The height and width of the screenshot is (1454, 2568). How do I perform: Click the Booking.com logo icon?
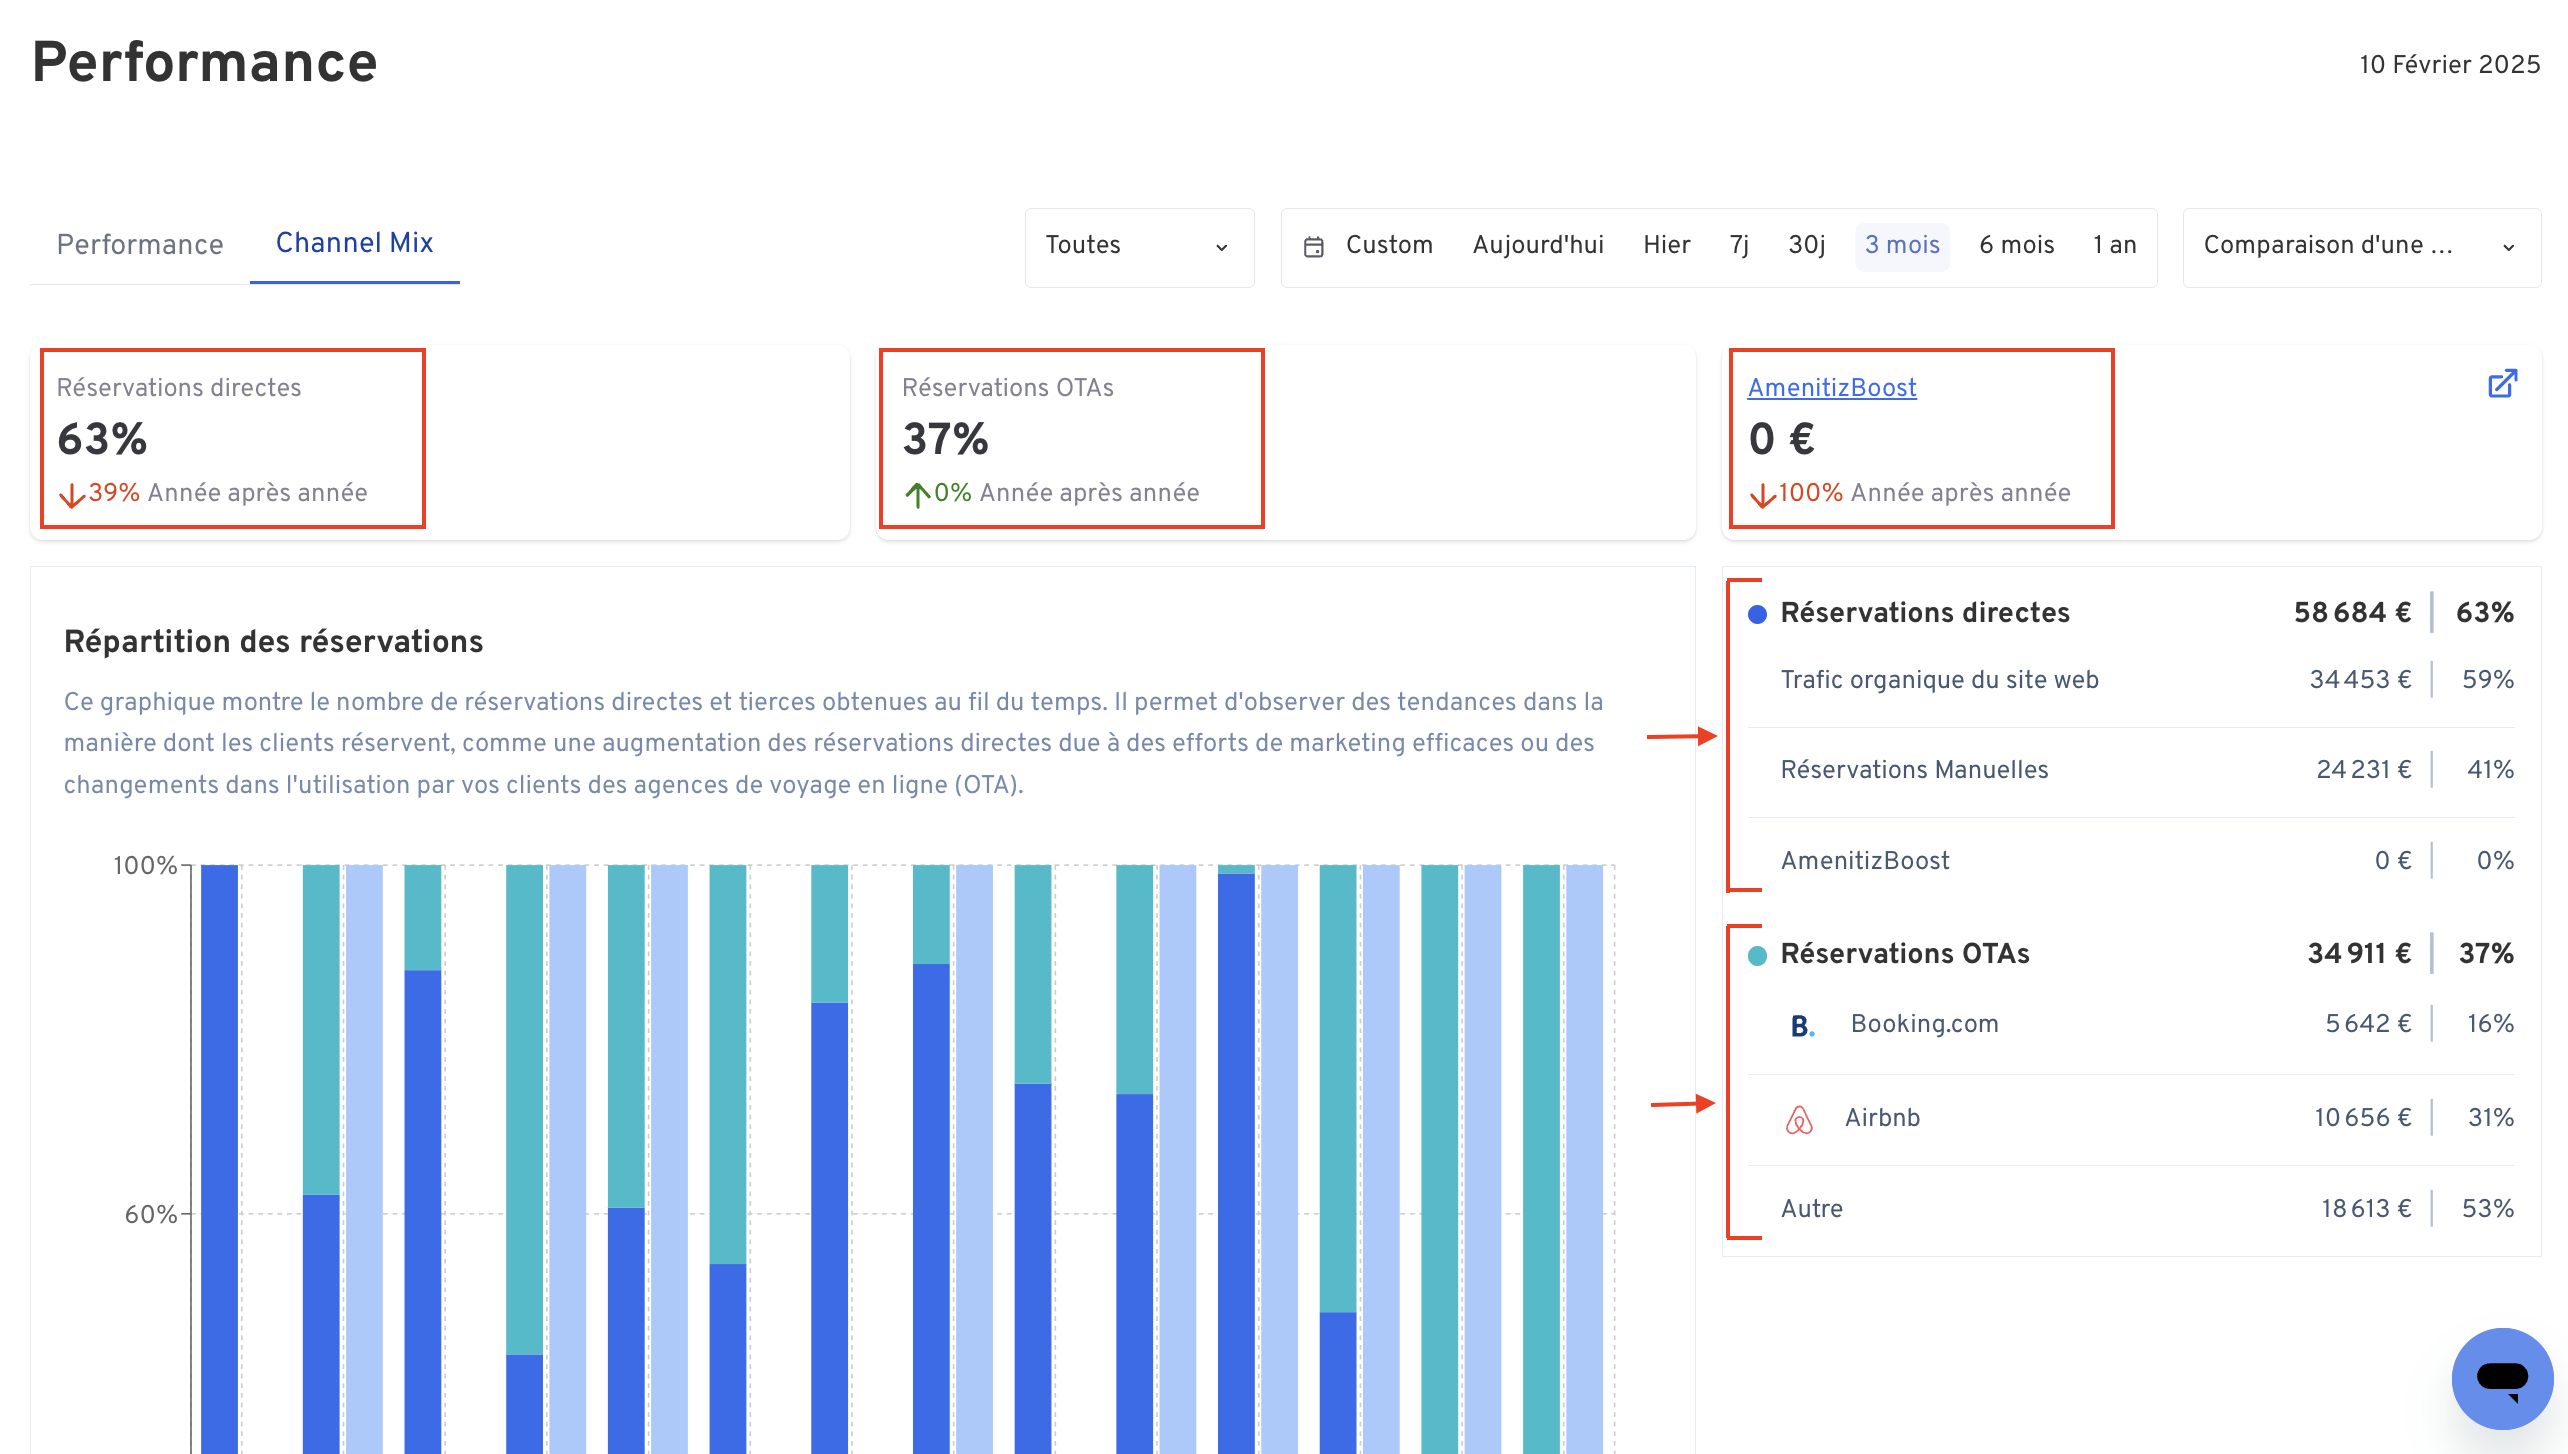click(1802, 1026)
